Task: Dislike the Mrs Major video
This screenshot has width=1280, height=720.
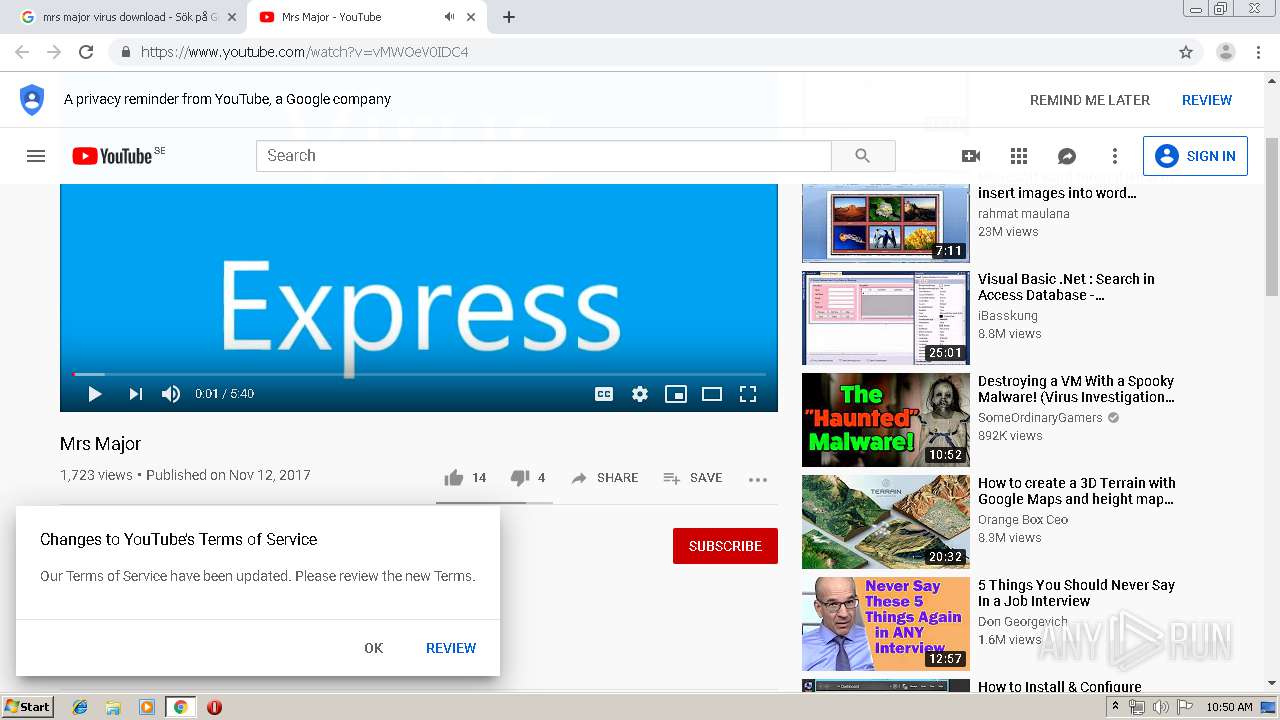Action: click(x=528, y=478)
